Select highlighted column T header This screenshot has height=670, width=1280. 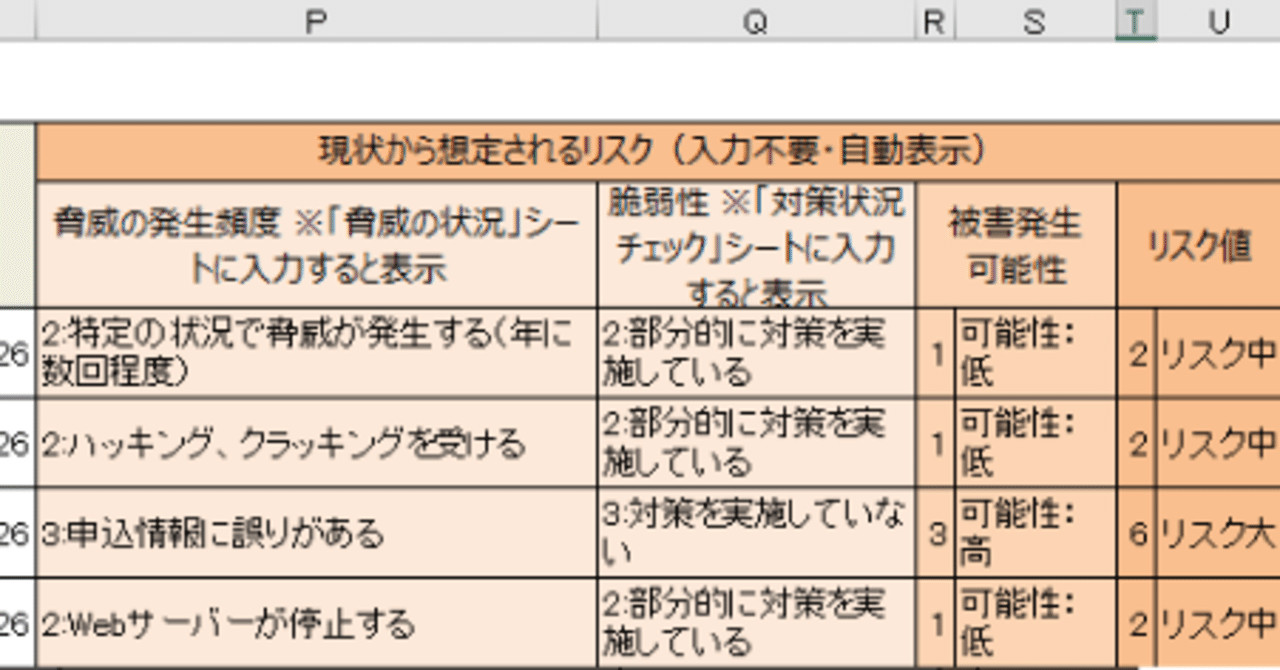(1136, 20)
